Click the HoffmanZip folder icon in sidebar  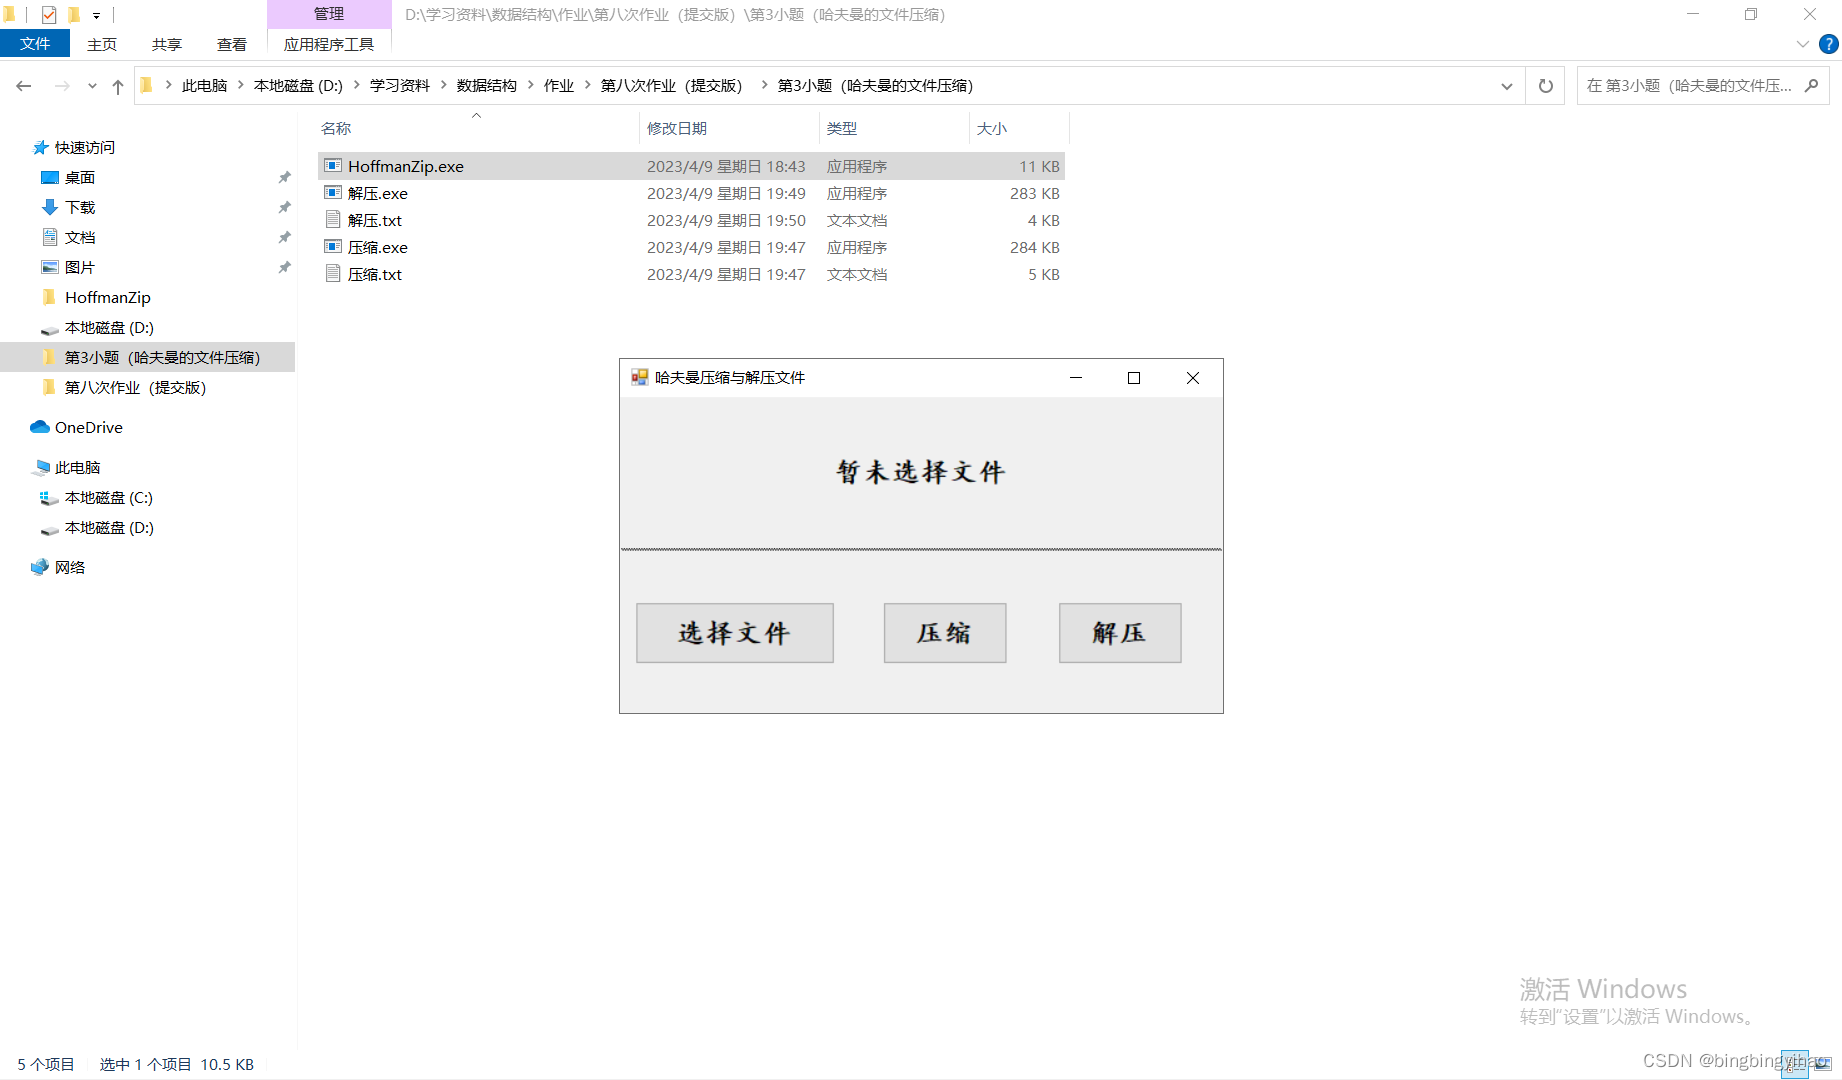[x=50, y=297]
